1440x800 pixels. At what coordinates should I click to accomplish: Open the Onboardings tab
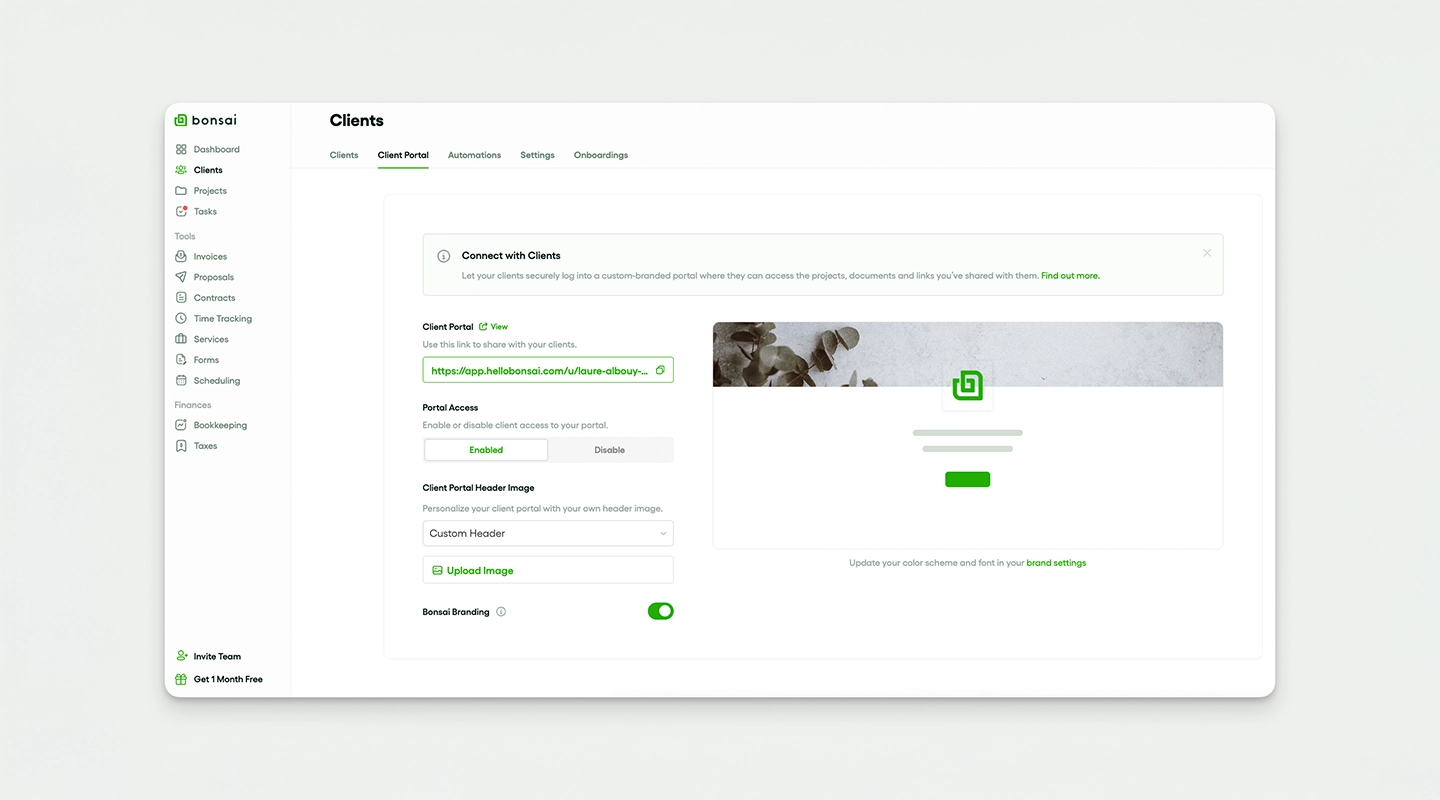click(x=601, y=155)
